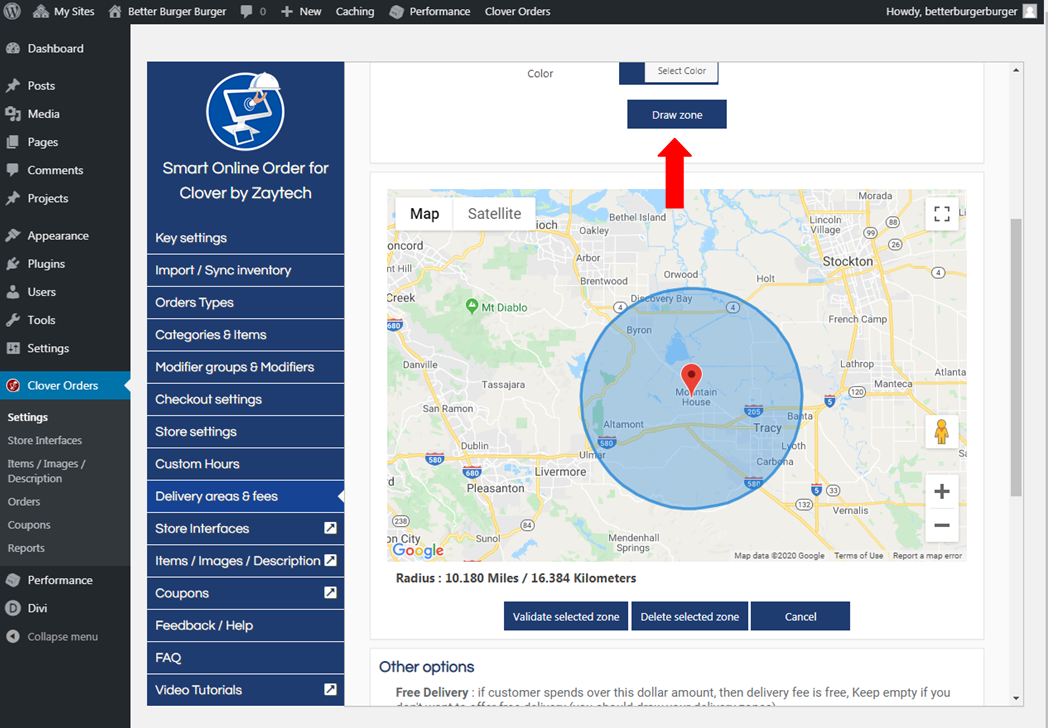Click the zone color swatch

pos(632,72)
